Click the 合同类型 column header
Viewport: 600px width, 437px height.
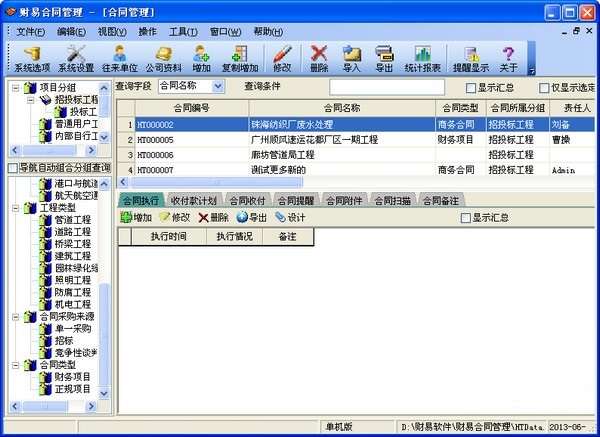461,108
